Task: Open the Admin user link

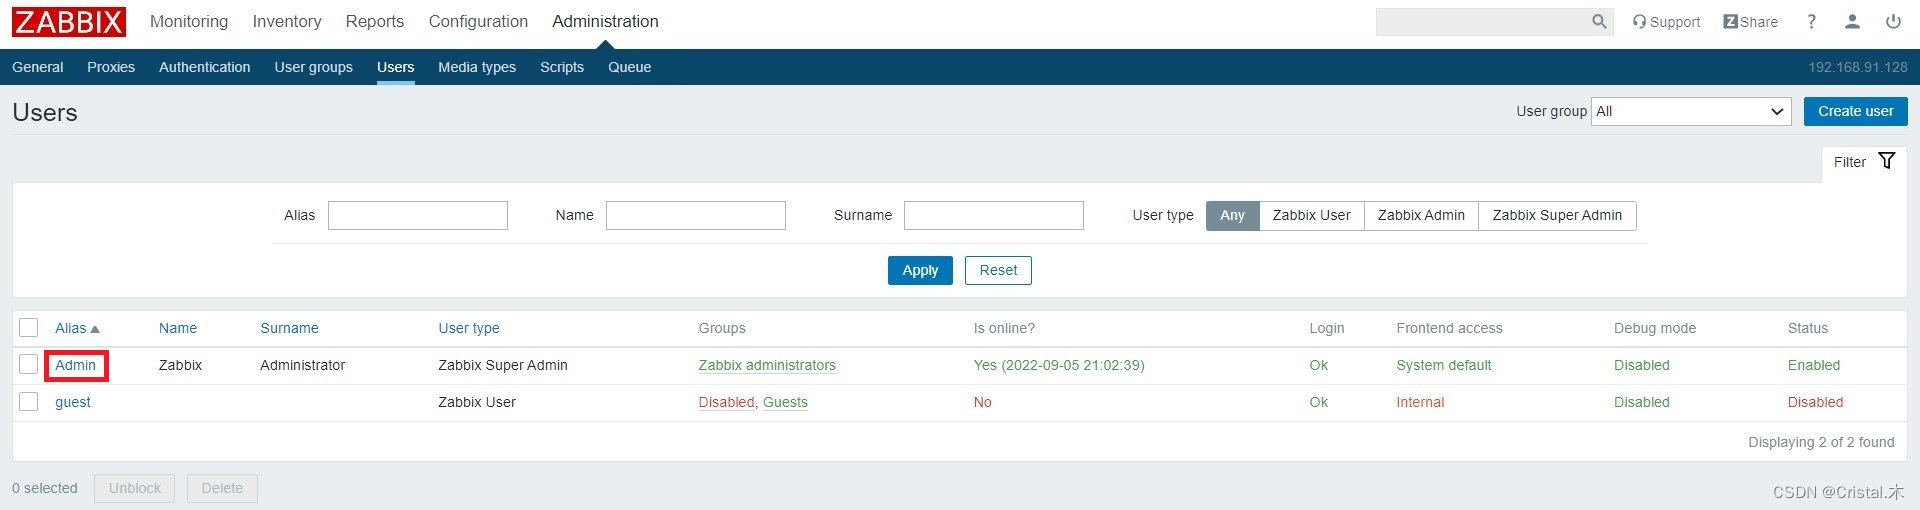Action: (76, 365)
